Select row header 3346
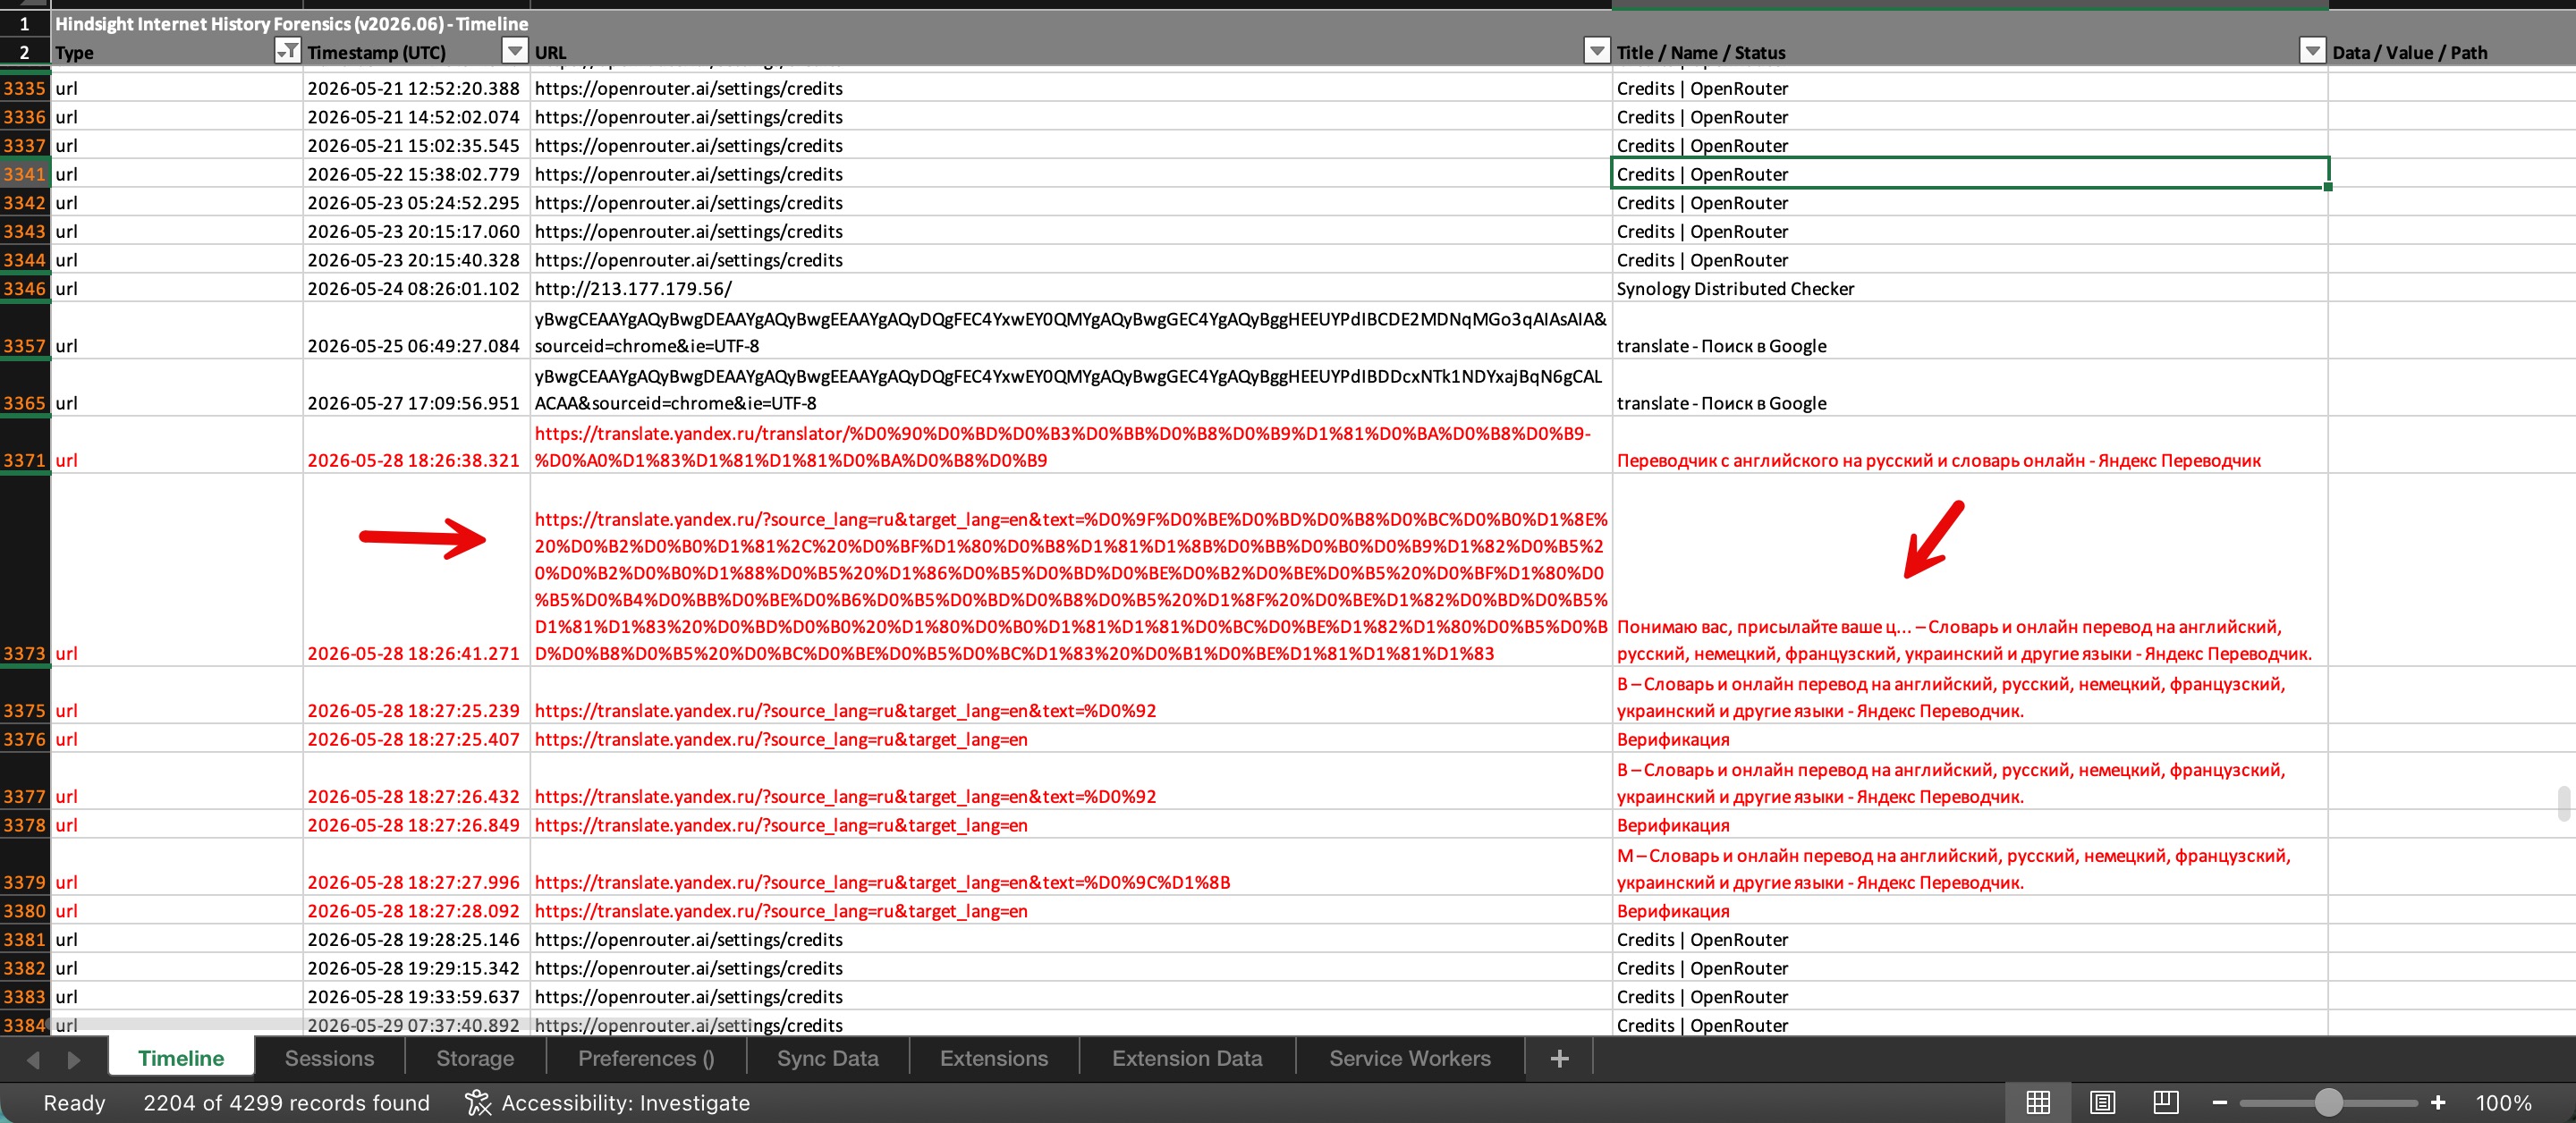Image resolution: width=2576 pixels, height=1123 pixels. [x=25, y=288]
